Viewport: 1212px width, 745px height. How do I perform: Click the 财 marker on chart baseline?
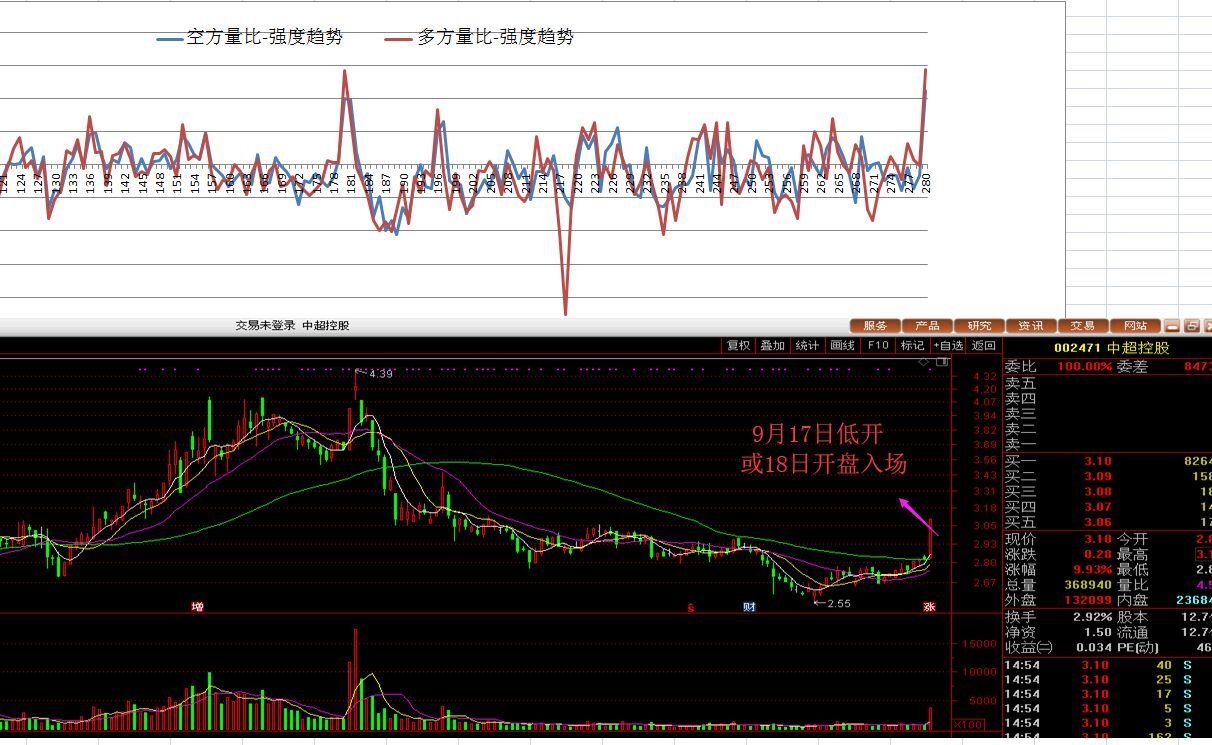[749, 607]
